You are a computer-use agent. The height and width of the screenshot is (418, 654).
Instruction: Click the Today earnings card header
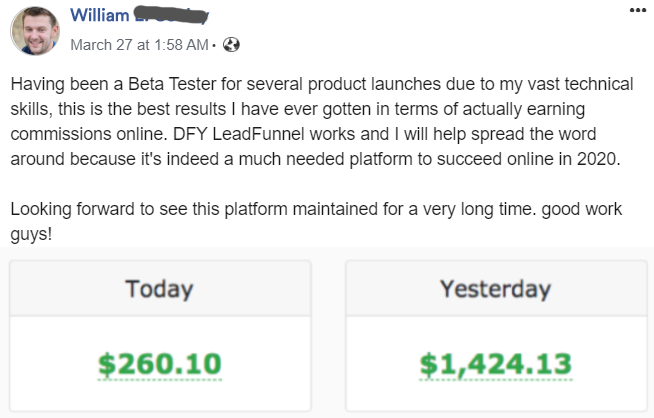[160, 290]
